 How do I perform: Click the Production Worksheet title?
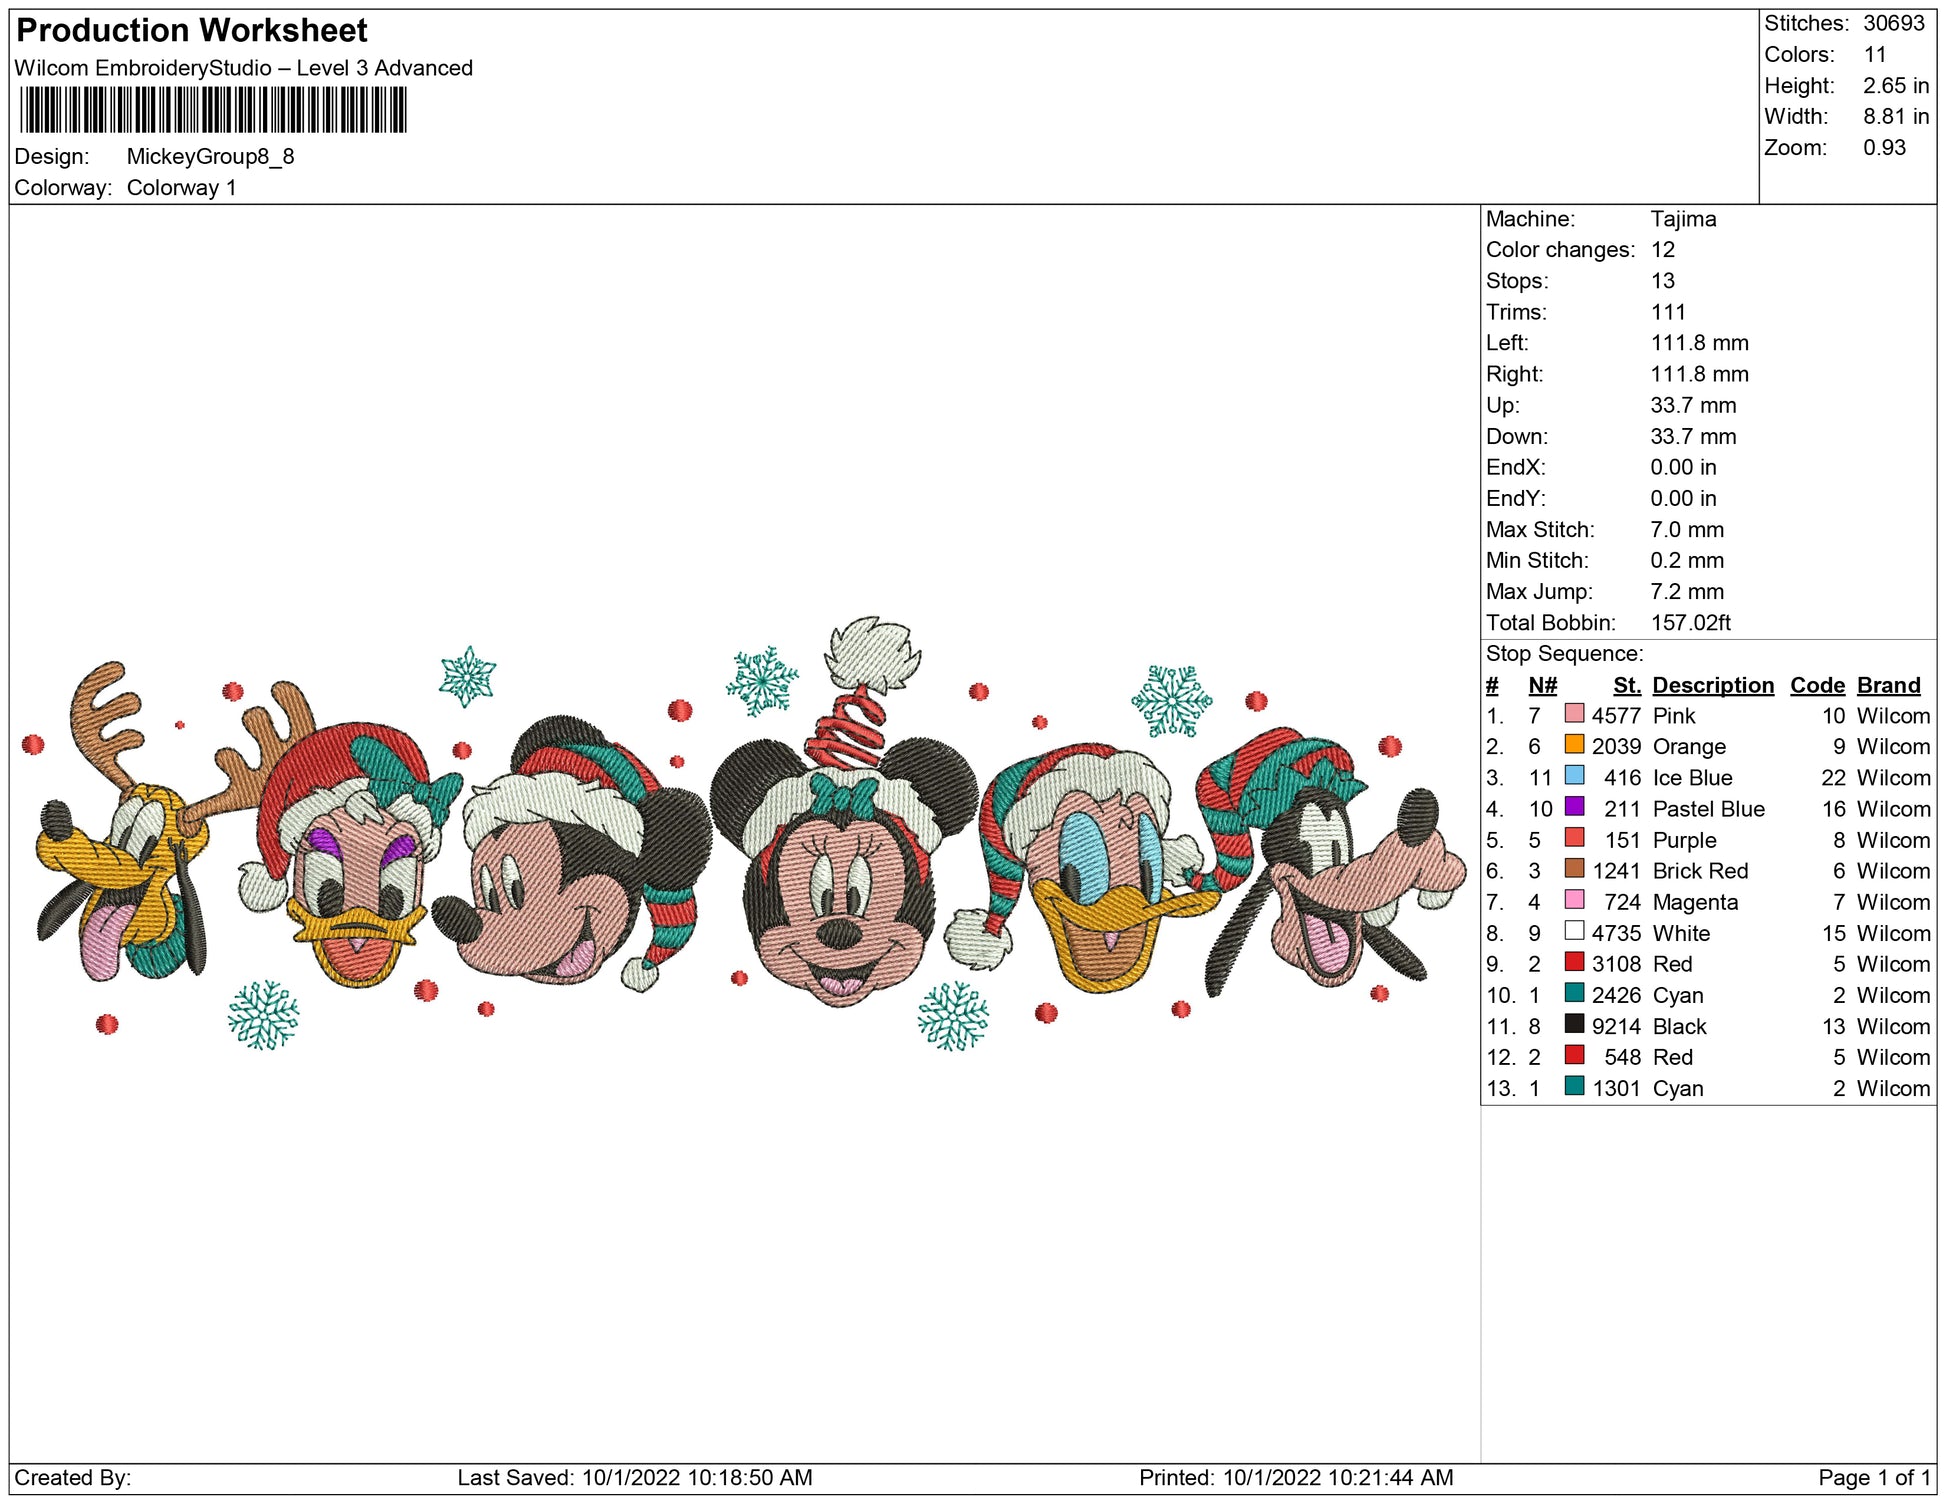click(192, 31)
